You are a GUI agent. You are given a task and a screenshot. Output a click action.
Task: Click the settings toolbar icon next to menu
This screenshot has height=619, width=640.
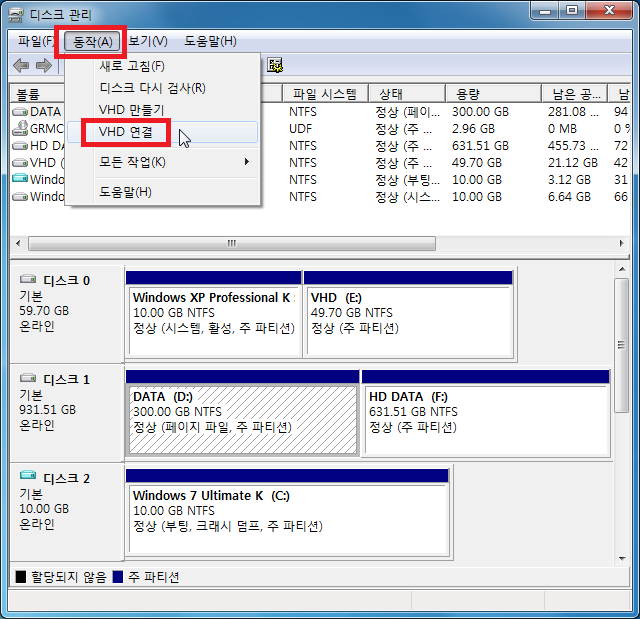pyautogui.click(x=275, y=65)
